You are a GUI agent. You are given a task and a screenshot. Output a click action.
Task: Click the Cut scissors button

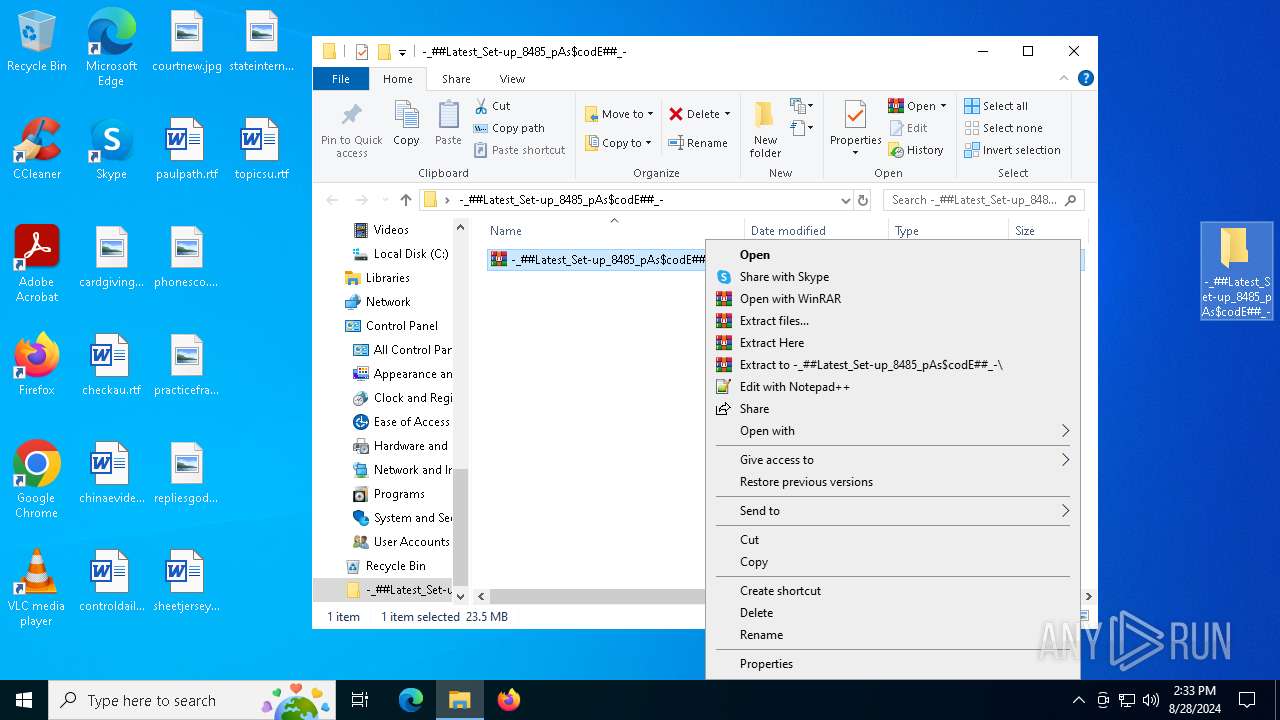click(x=492, y=106)
